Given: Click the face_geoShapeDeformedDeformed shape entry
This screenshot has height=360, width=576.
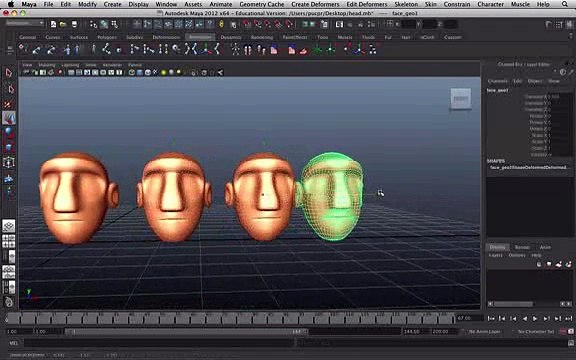Looking at the screenshot, I should click(529, 168).
